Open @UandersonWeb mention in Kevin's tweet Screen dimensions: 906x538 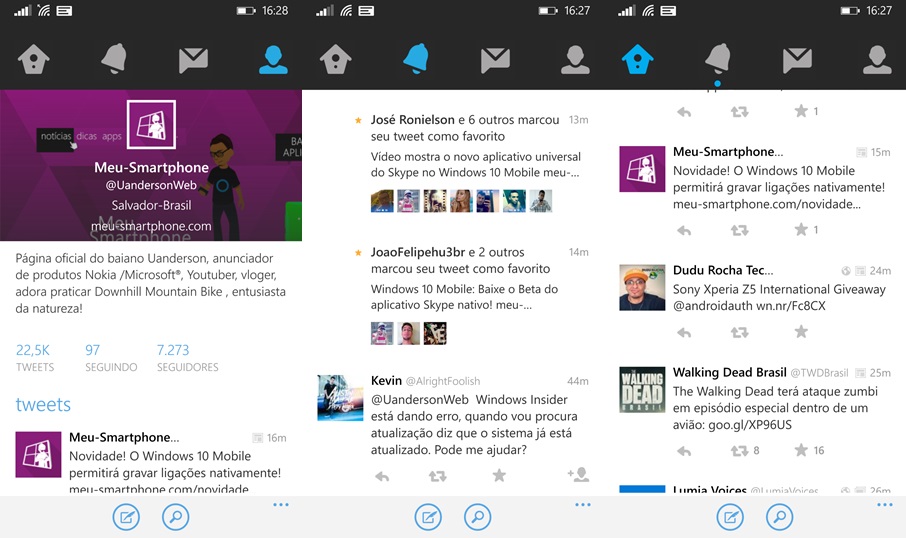pos(420,400)
